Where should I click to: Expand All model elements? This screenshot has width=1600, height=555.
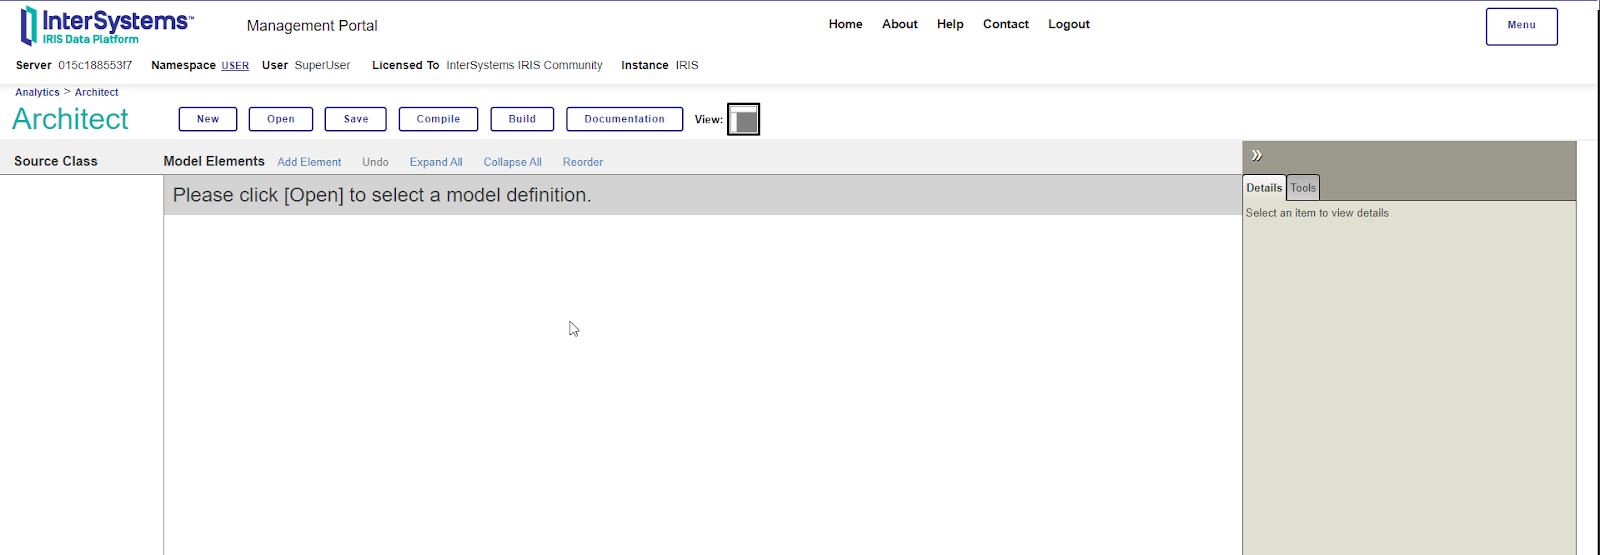click(436, 162)
